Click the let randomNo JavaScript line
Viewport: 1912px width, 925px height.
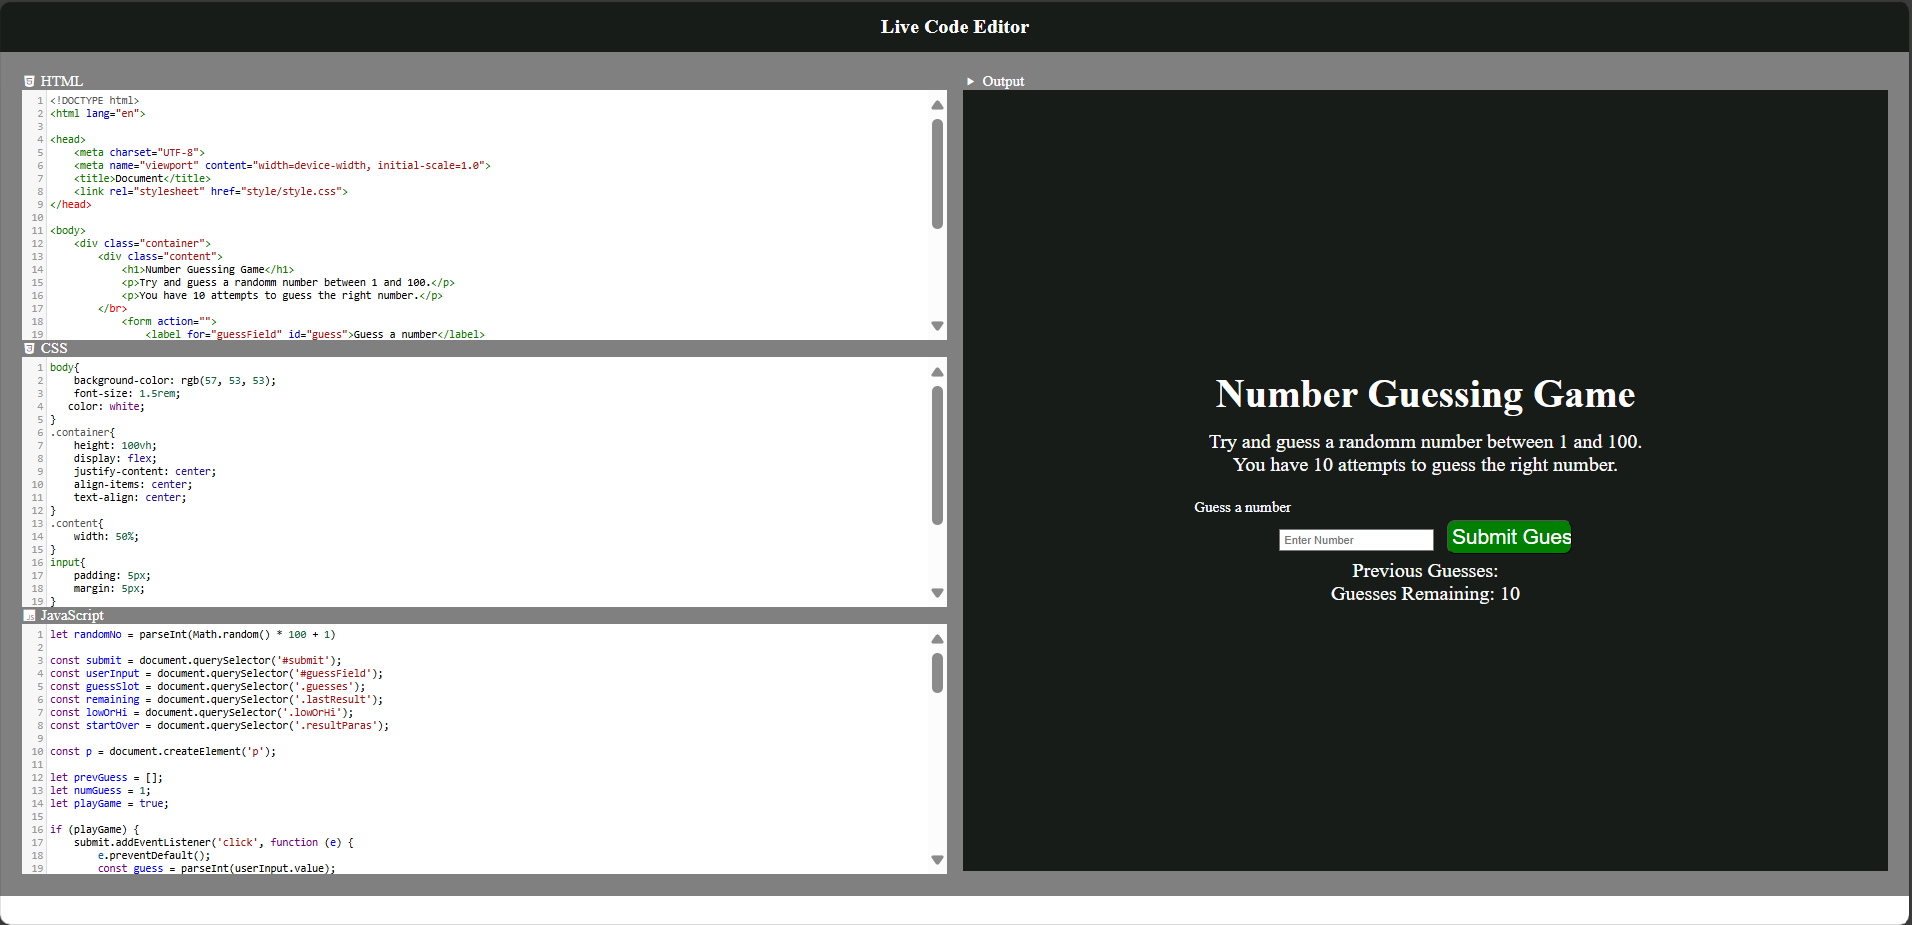point(193,635)
